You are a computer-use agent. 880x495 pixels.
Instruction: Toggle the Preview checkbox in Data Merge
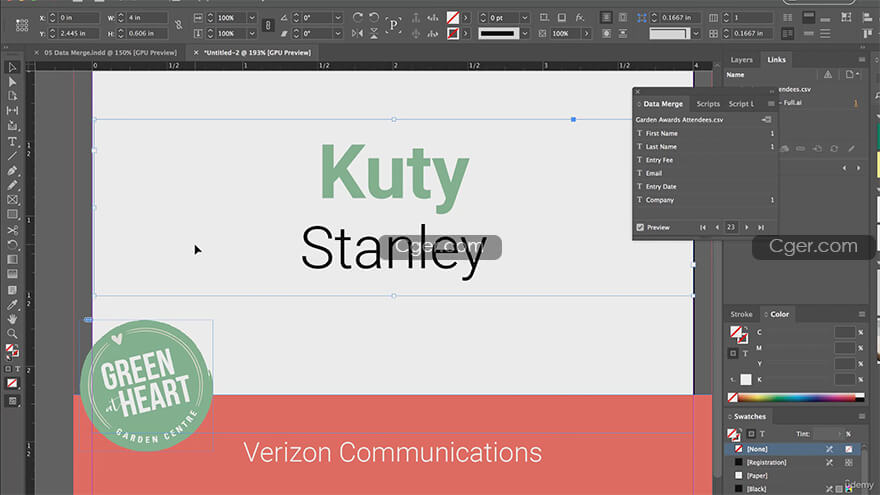coord(640,227)
